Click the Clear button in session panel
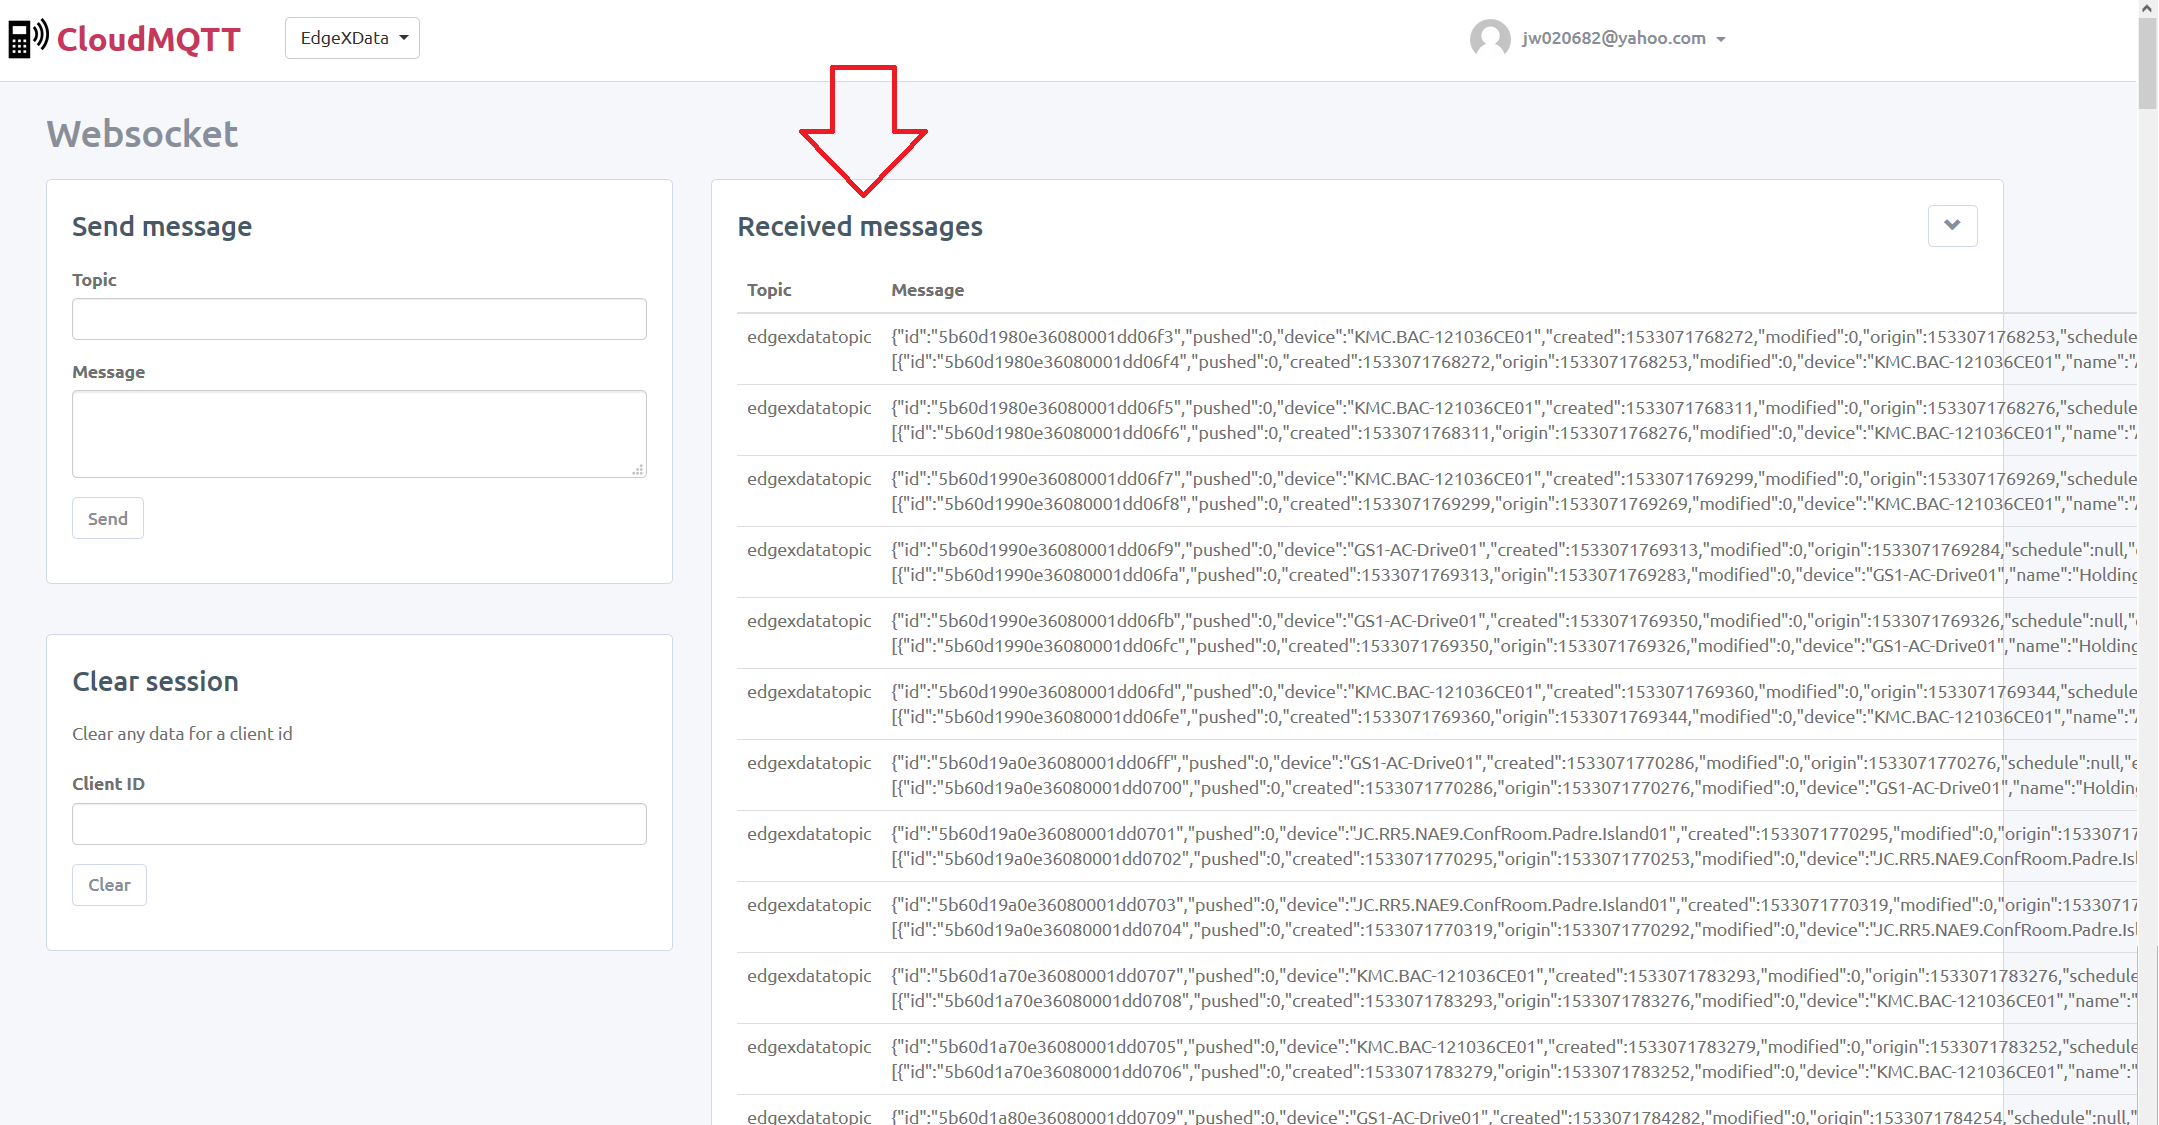2159x1125 pixels. pyautogui.click(x=109, y=884)
